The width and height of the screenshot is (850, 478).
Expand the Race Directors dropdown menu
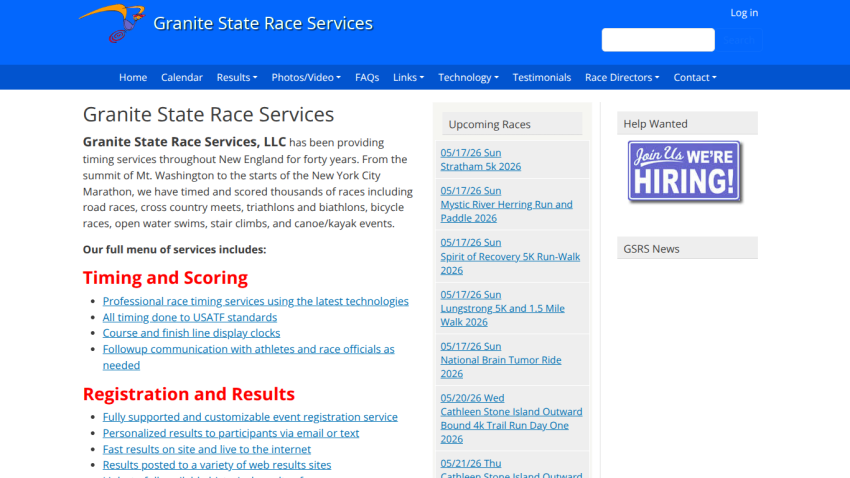pos(622,77)
